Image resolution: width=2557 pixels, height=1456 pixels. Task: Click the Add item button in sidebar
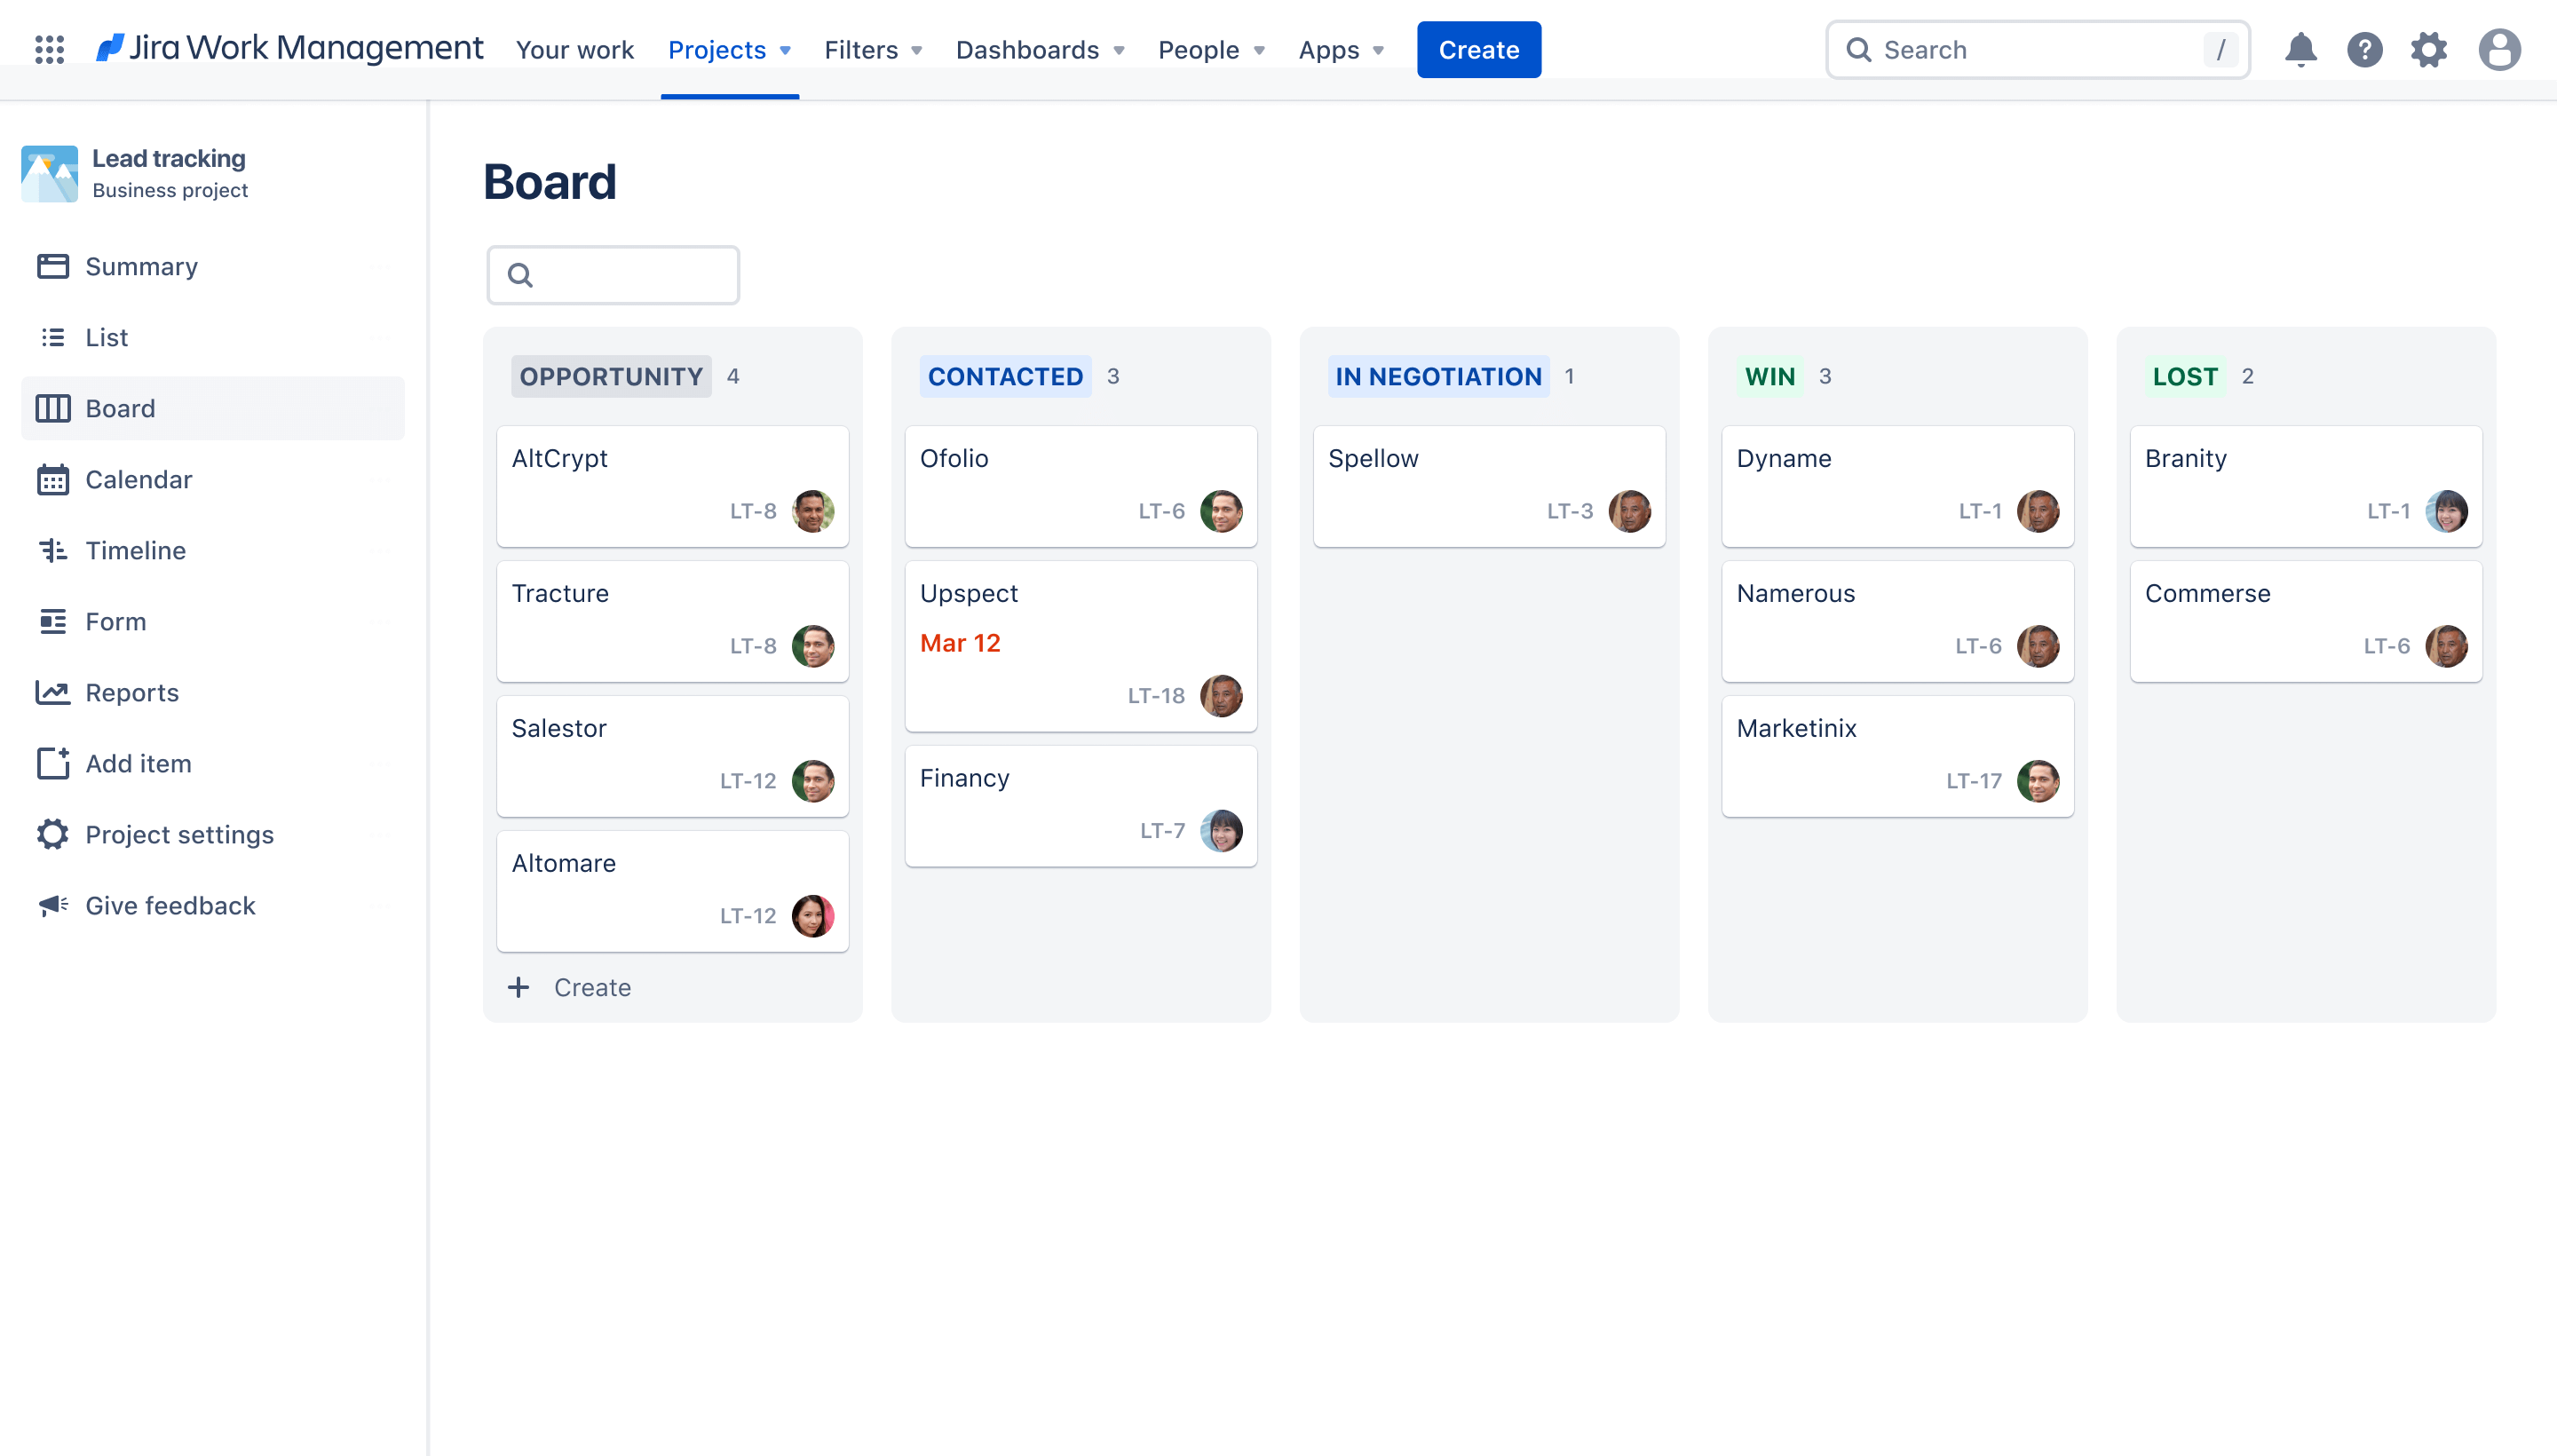[x=139, y=763]
